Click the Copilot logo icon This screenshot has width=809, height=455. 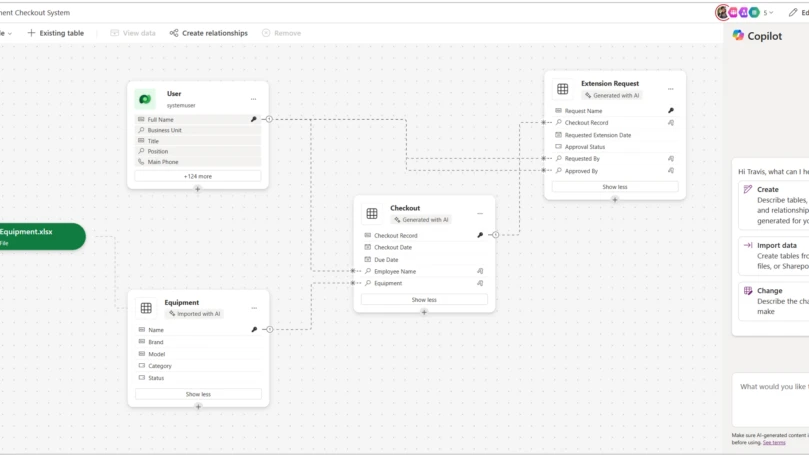(738, 35)
